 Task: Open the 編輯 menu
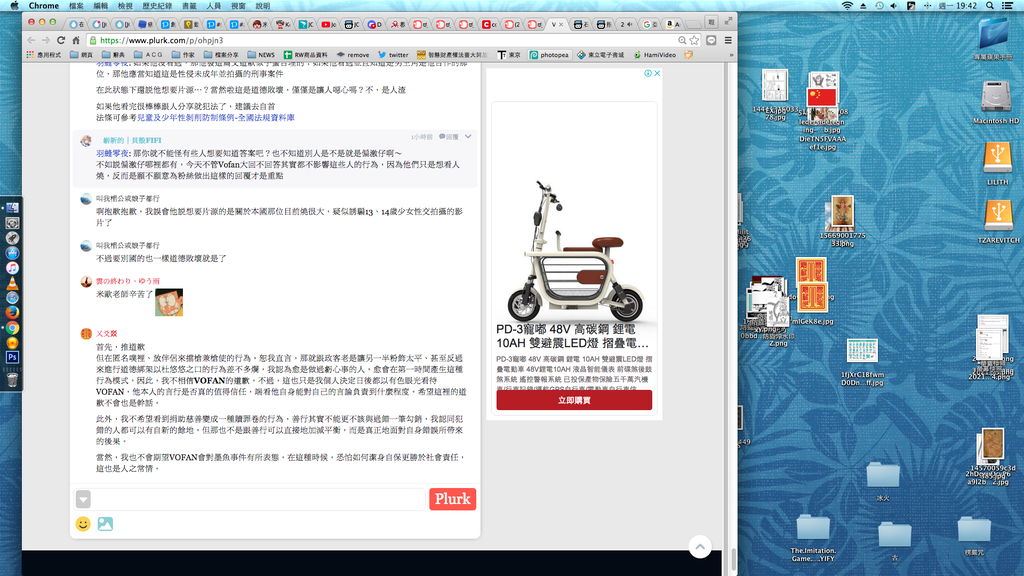tap(101, 6)
